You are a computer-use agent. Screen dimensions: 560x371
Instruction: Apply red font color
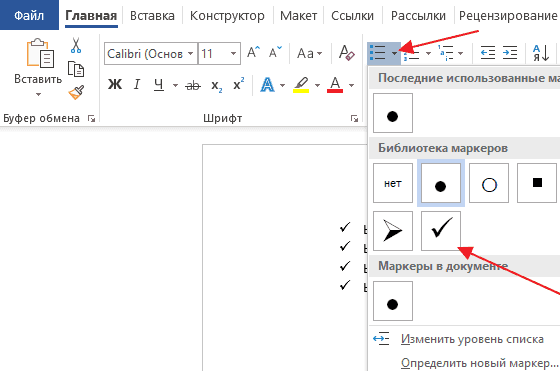(x=335, y=85)
